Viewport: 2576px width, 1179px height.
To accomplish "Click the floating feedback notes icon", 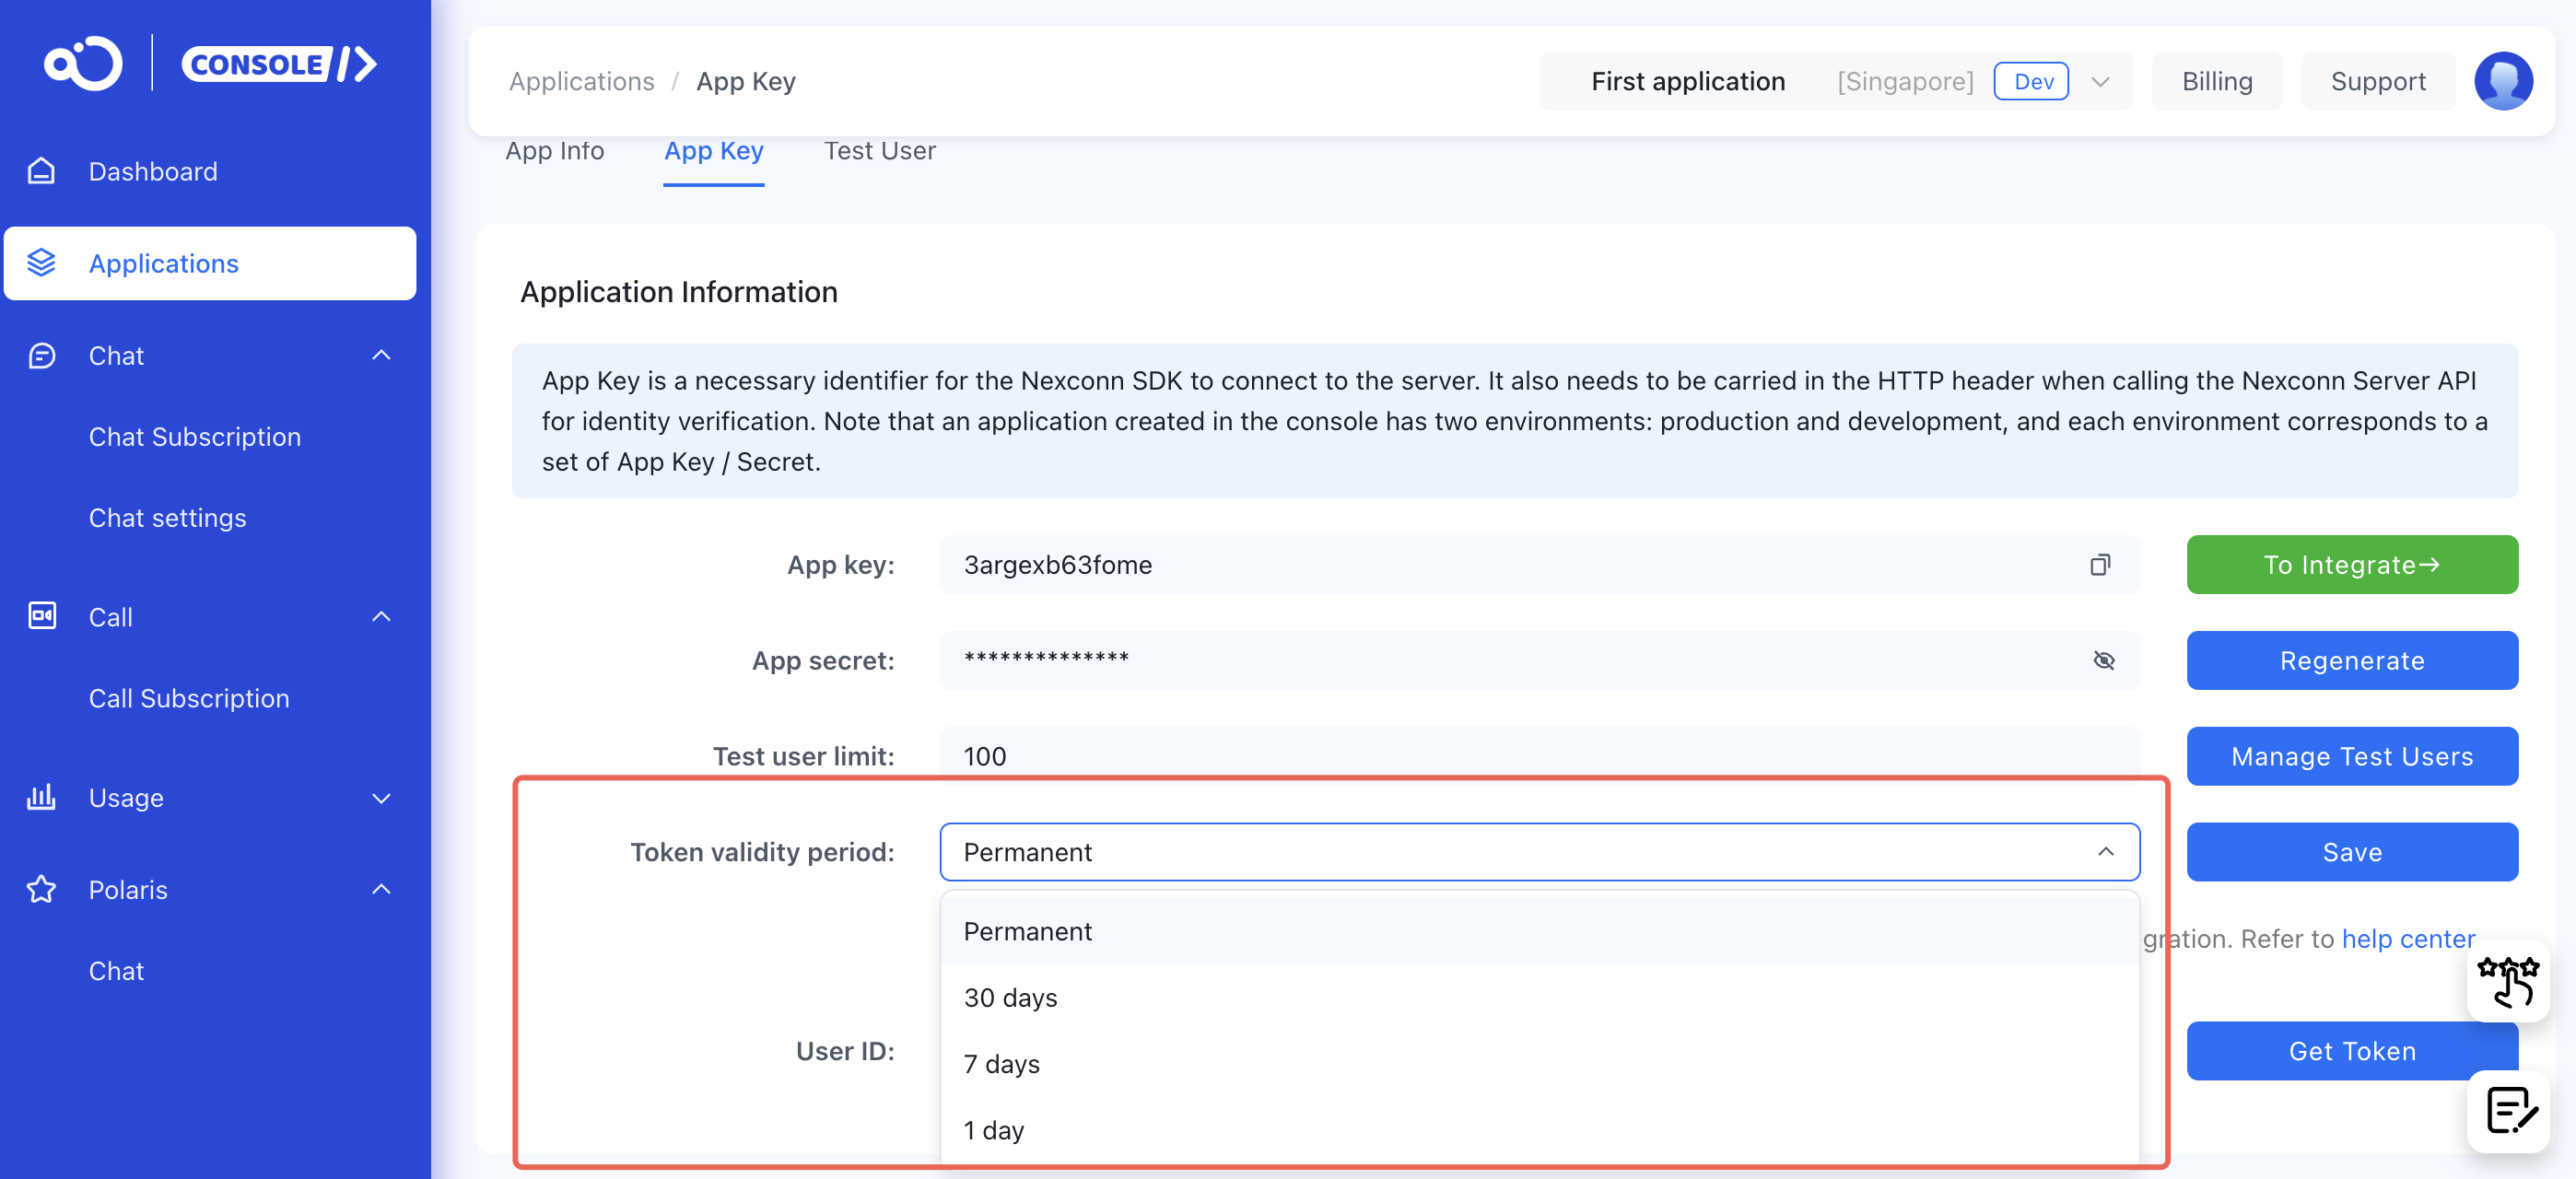I will coord(2509,1109).
